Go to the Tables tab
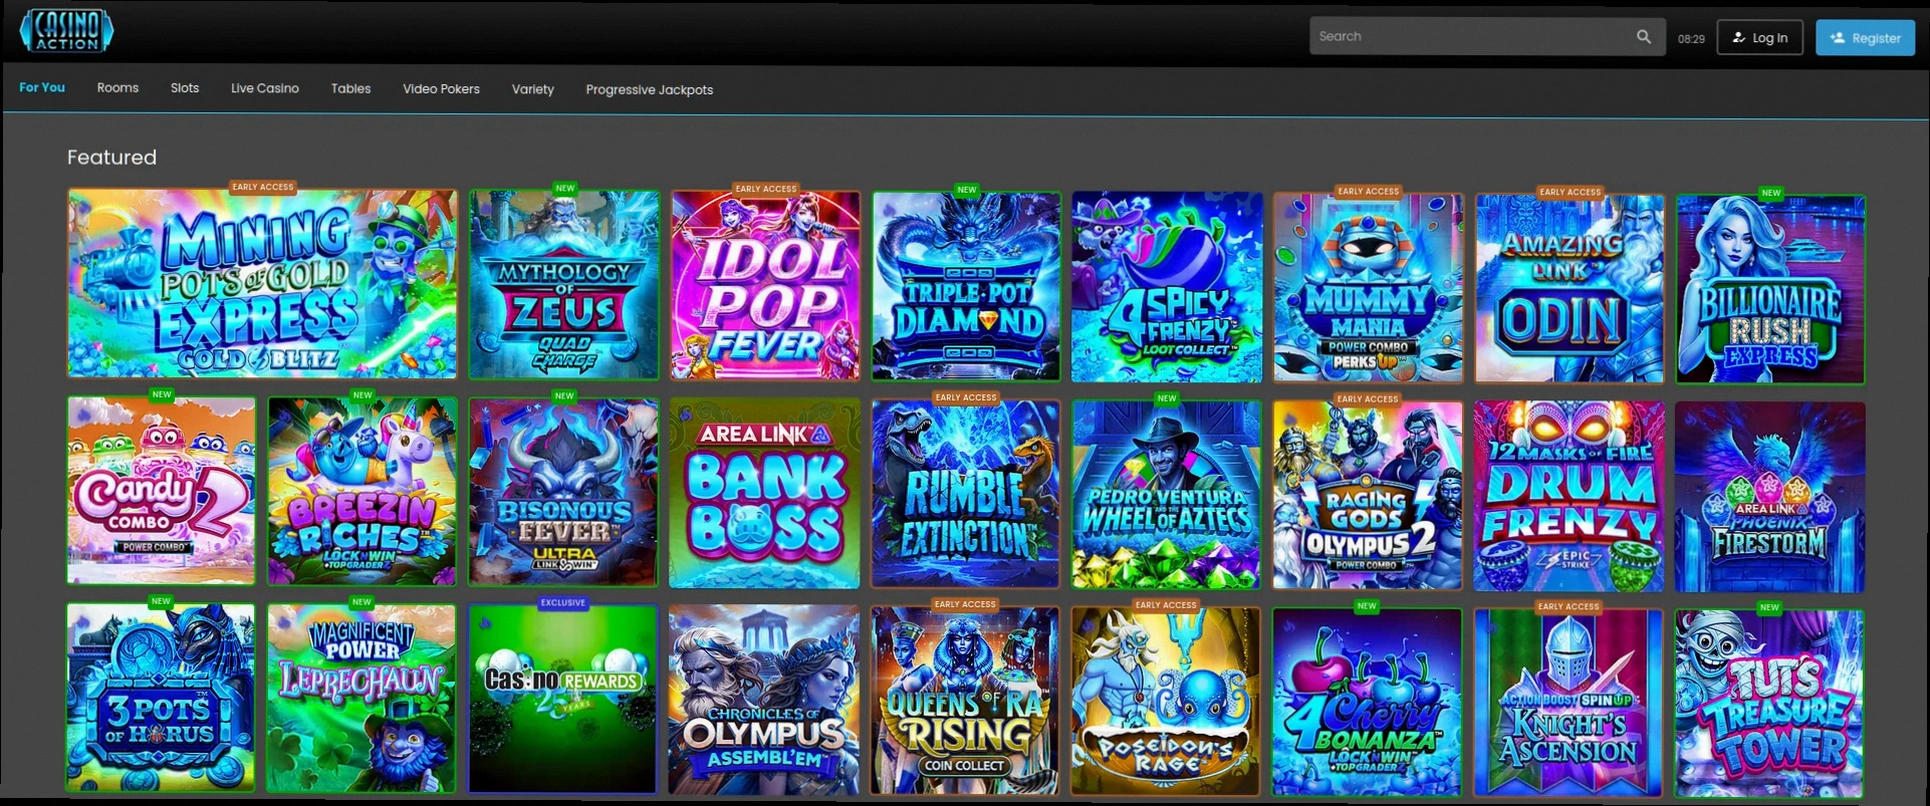The image size is (1930, 806). 351,89
